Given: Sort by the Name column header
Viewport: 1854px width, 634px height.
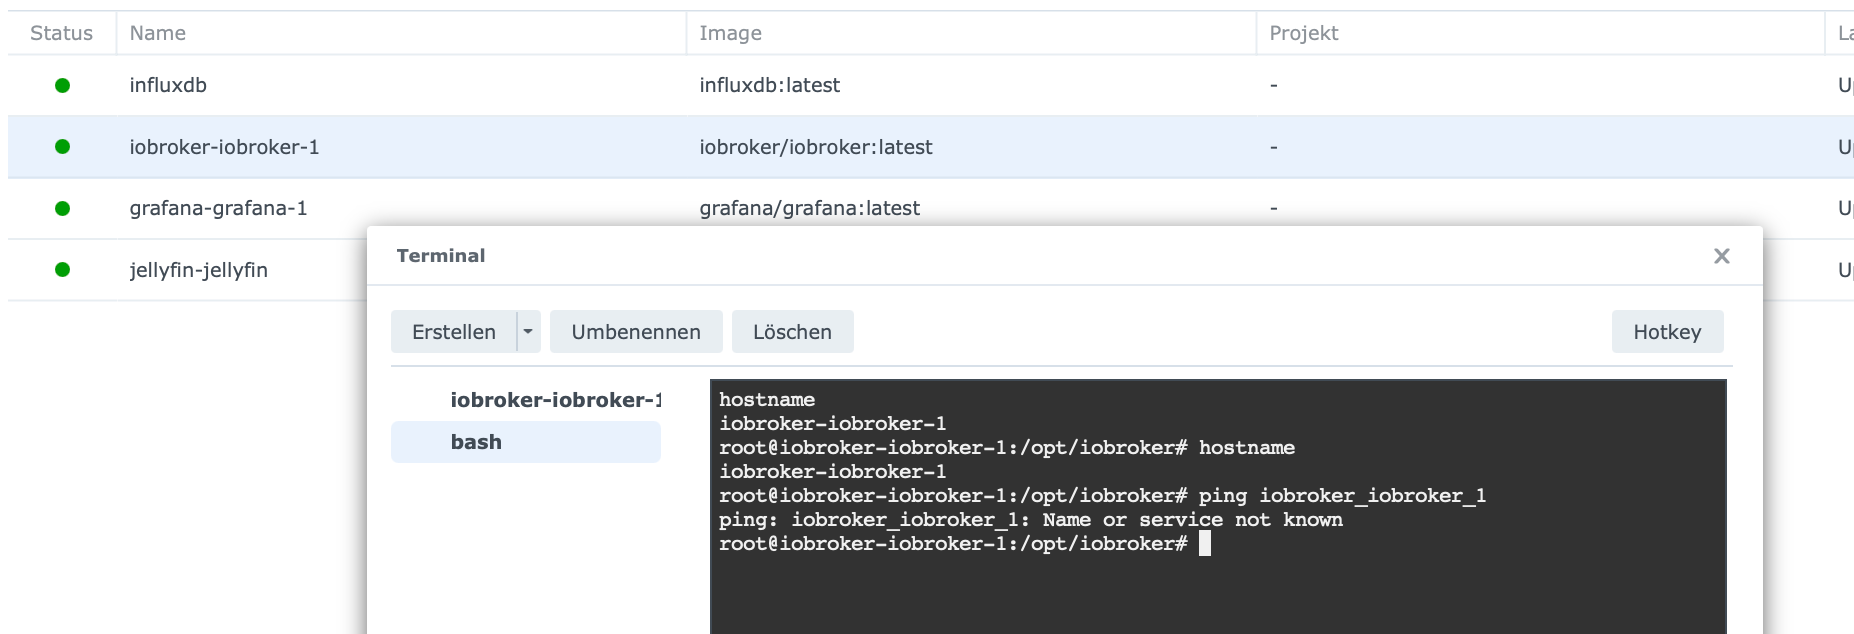Looking at the screenshot, I should [x=158, y=33].
